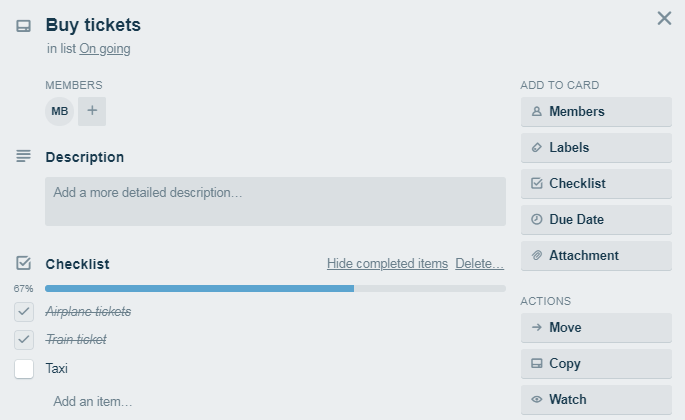Open the Due Date picker
This screenshot has height=420, width=685.
point(596,220)
